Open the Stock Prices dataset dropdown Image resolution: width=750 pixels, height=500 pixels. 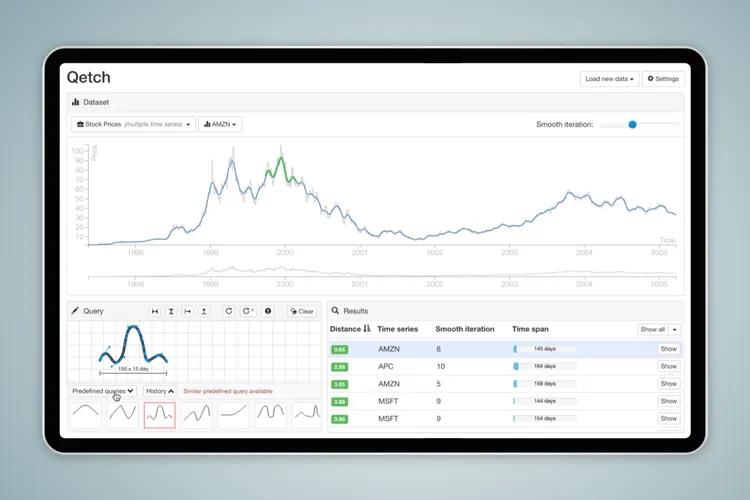(132, 124)
